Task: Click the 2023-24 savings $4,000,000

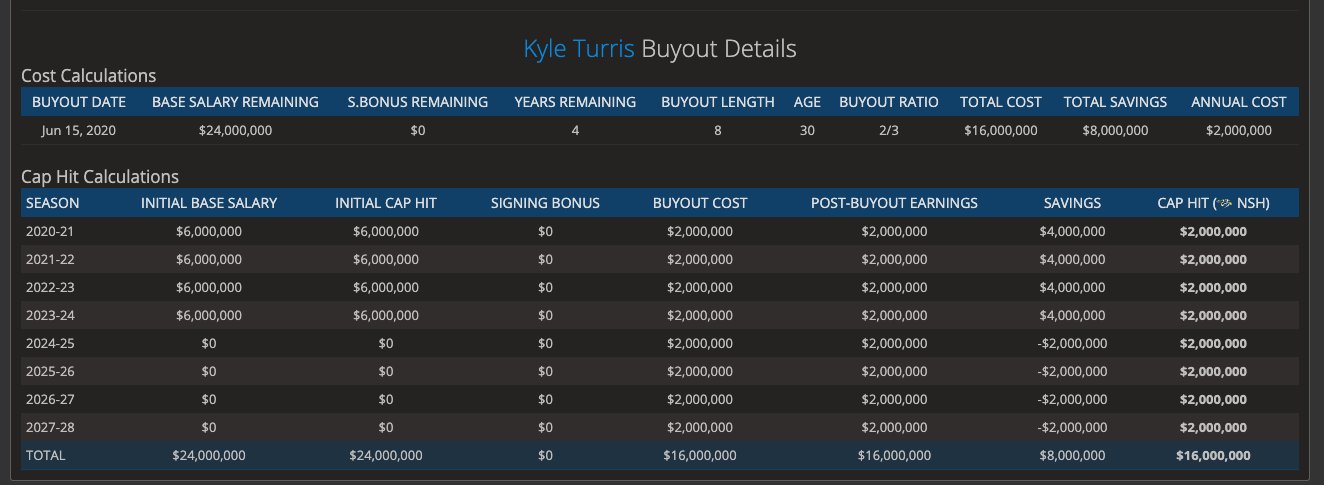Action: [x=1072, y=315]
